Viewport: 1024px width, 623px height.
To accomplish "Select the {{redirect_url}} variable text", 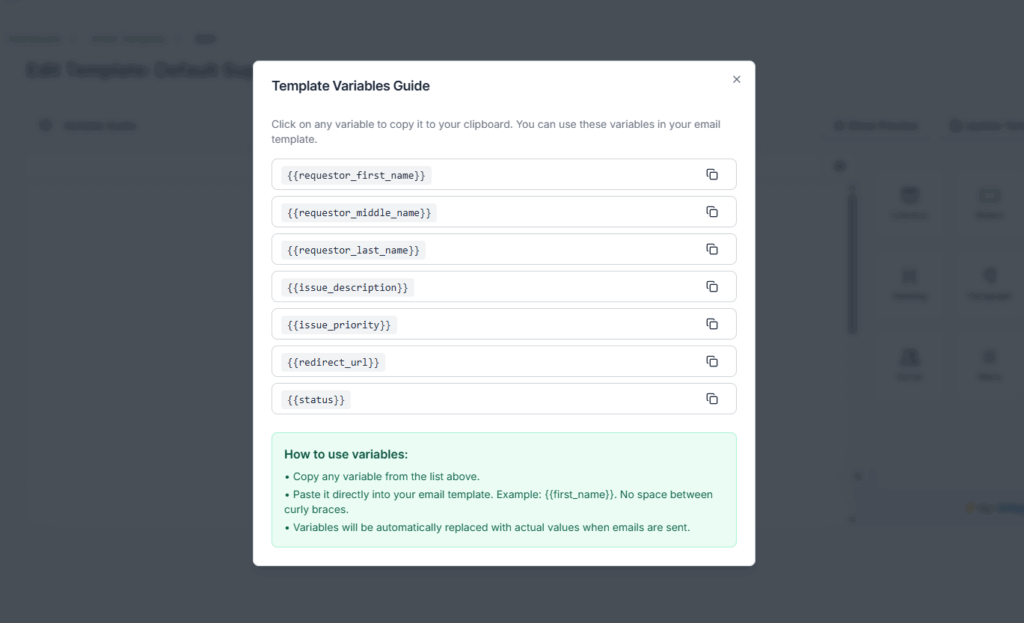I will pos(335,362).
